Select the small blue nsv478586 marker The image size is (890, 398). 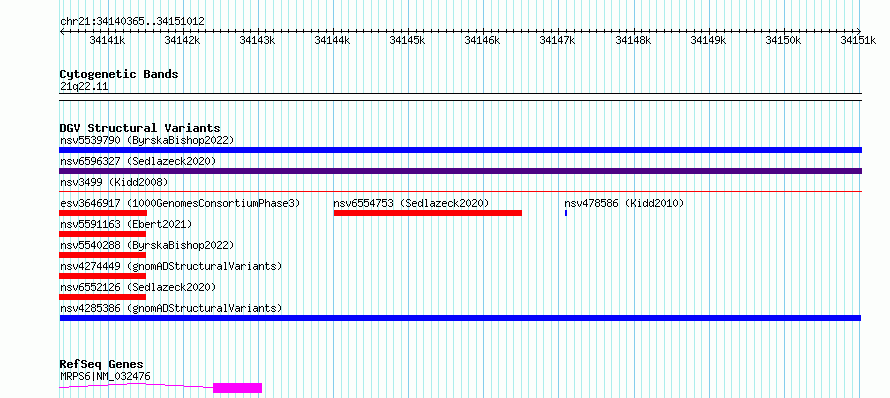(566, 213)
